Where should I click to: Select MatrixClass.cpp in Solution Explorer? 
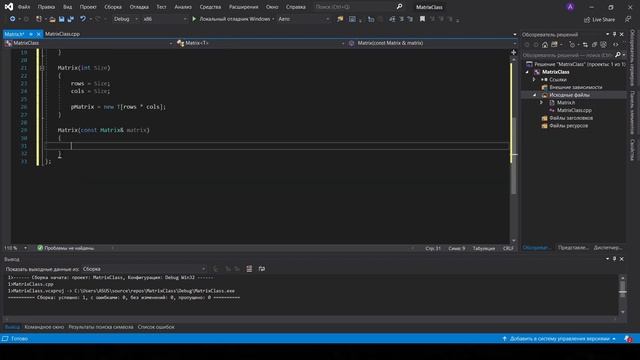tap(574, 111)
